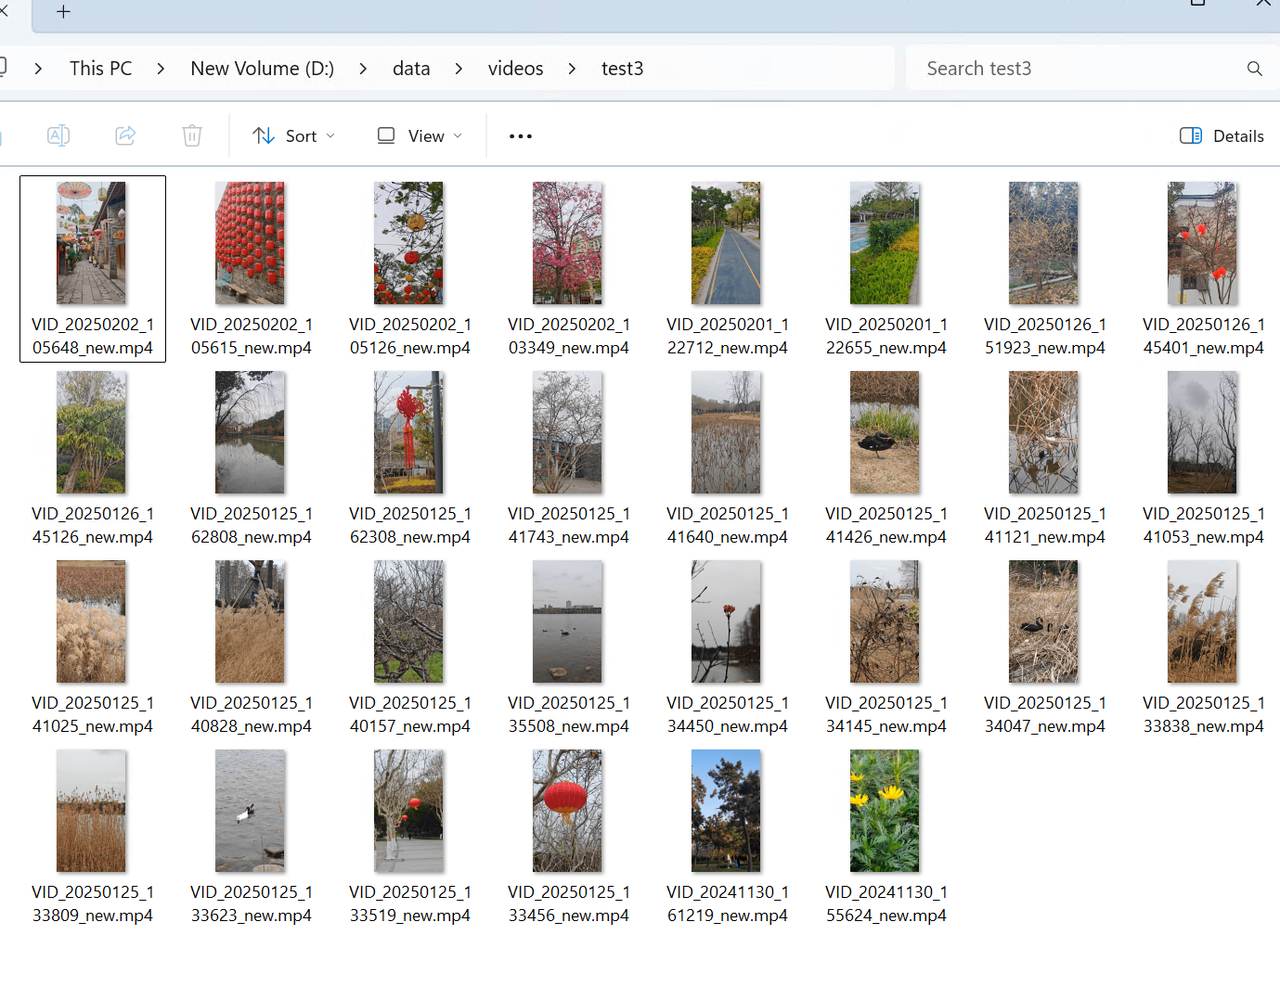Click the Rename icon in toolbar
Image resolution: width=1280 pixels, height=999 pixels.
coord(58,135)
